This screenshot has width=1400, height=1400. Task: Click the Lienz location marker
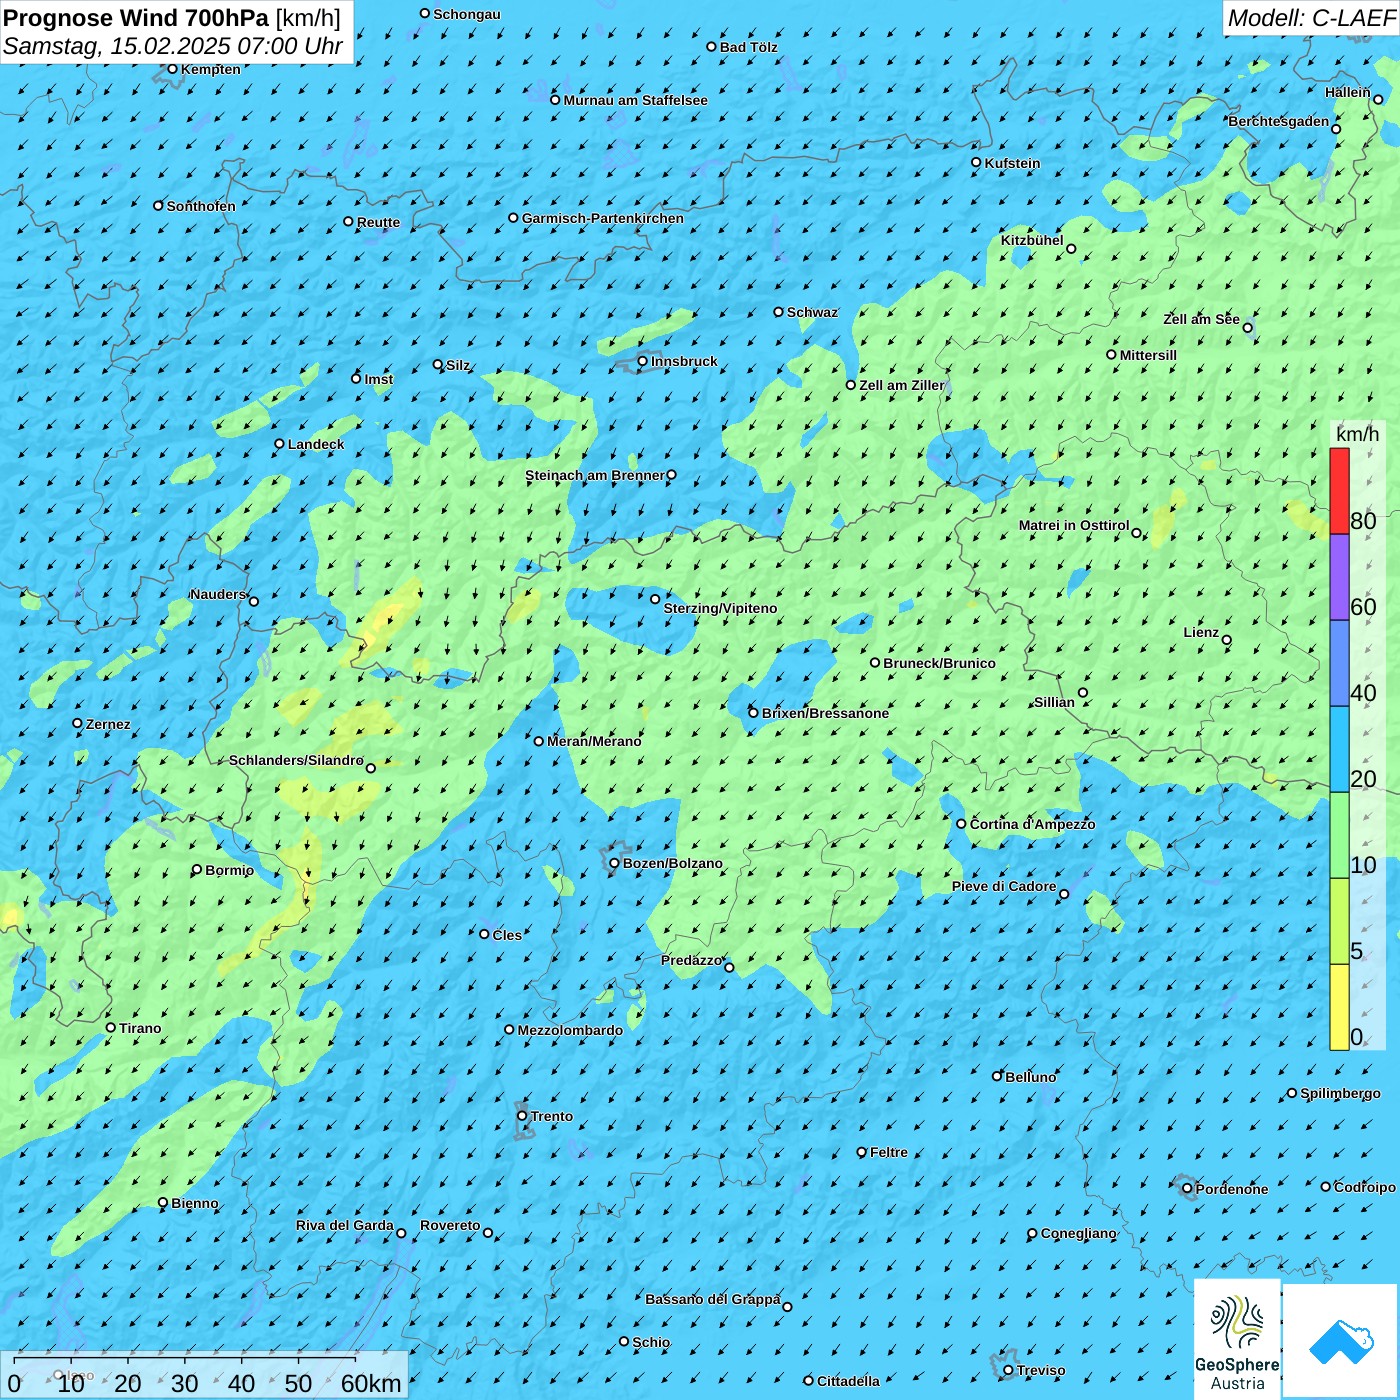[1227, 640]
